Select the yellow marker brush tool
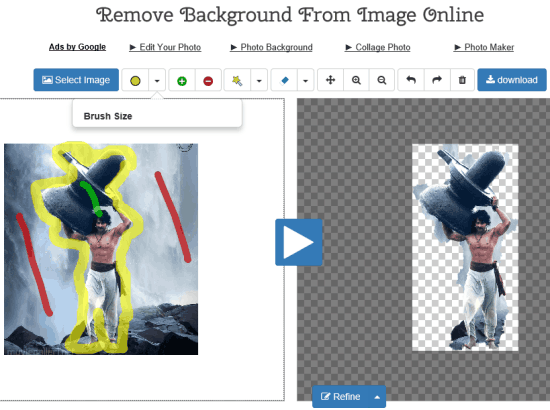550x410 pixels. pyautogui.click(x=135, y=81)
